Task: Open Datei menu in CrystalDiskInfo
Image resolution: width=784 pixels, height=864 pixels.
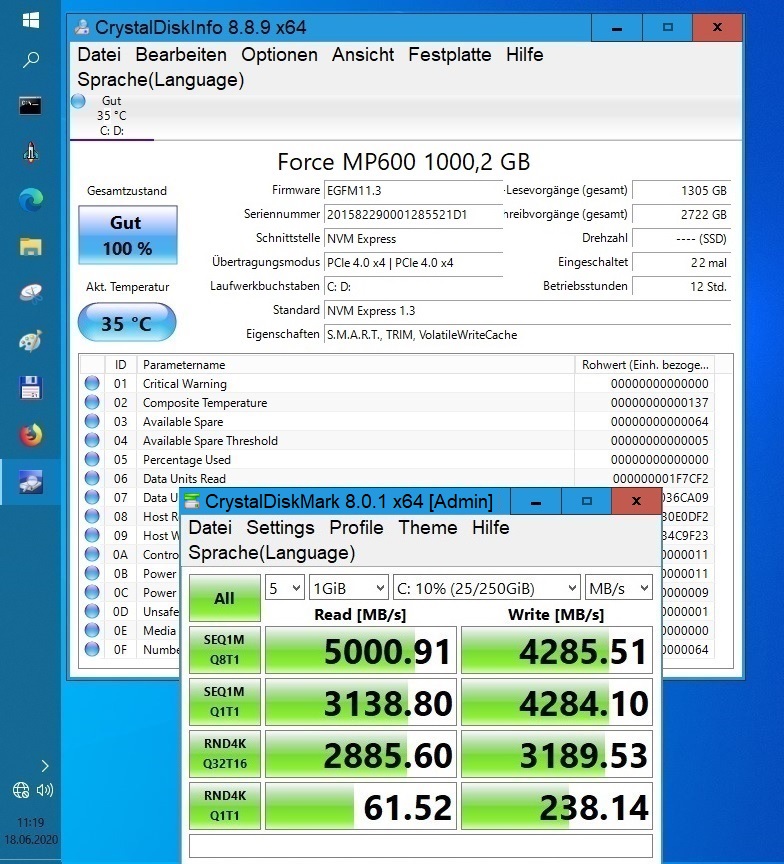Action: (99, 55)
